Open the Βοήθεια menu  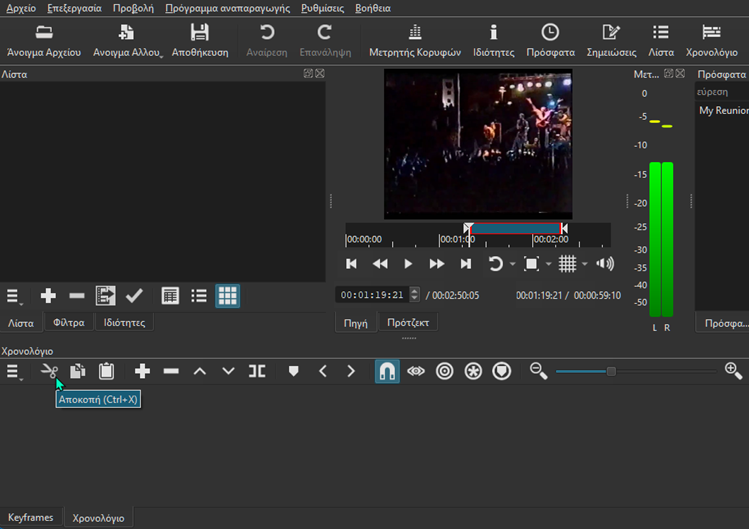[x=373, y=8]
